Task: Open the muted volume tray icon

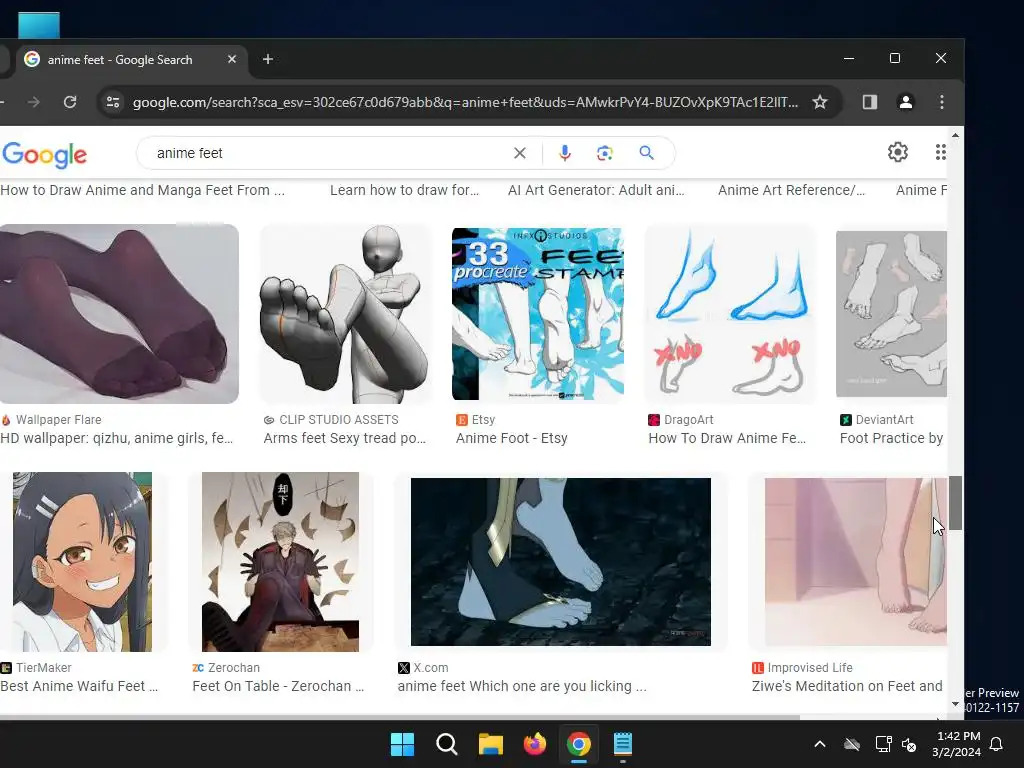Action: click(908, 744)
